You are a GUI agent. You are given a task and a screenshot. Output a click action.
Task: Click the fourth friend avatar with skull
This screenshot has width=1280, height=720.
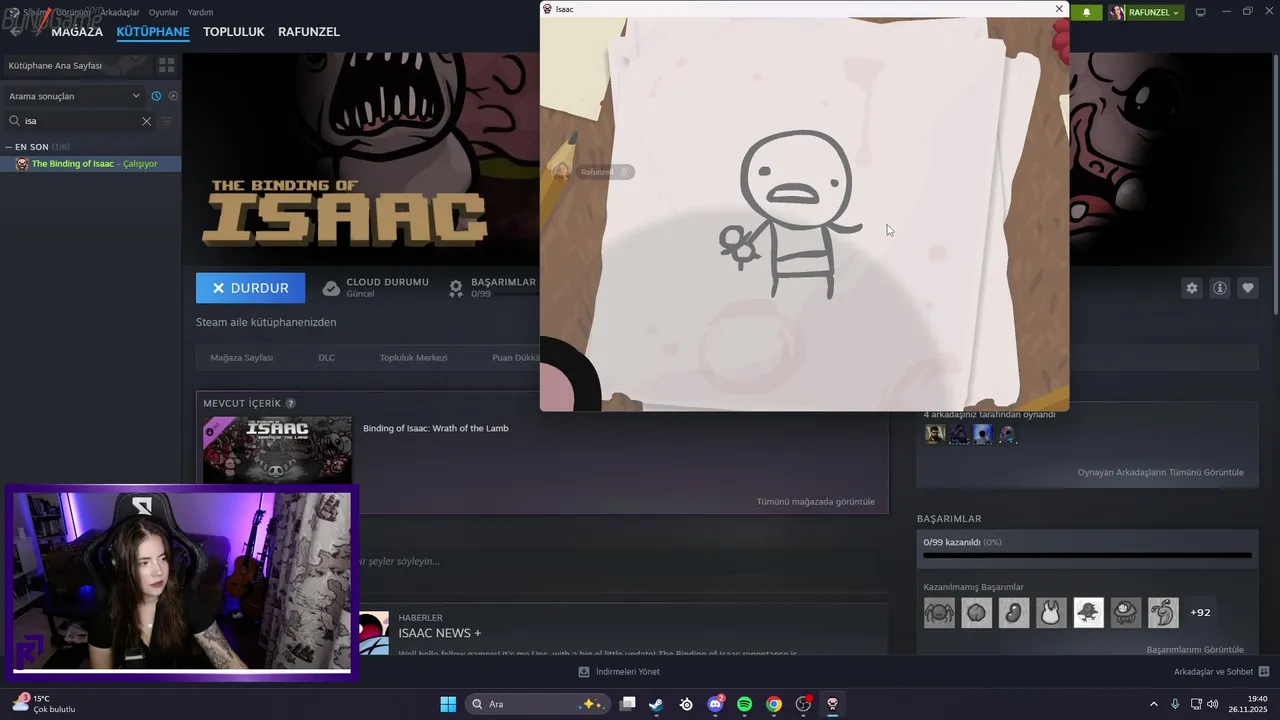(x=1007, y=434)
